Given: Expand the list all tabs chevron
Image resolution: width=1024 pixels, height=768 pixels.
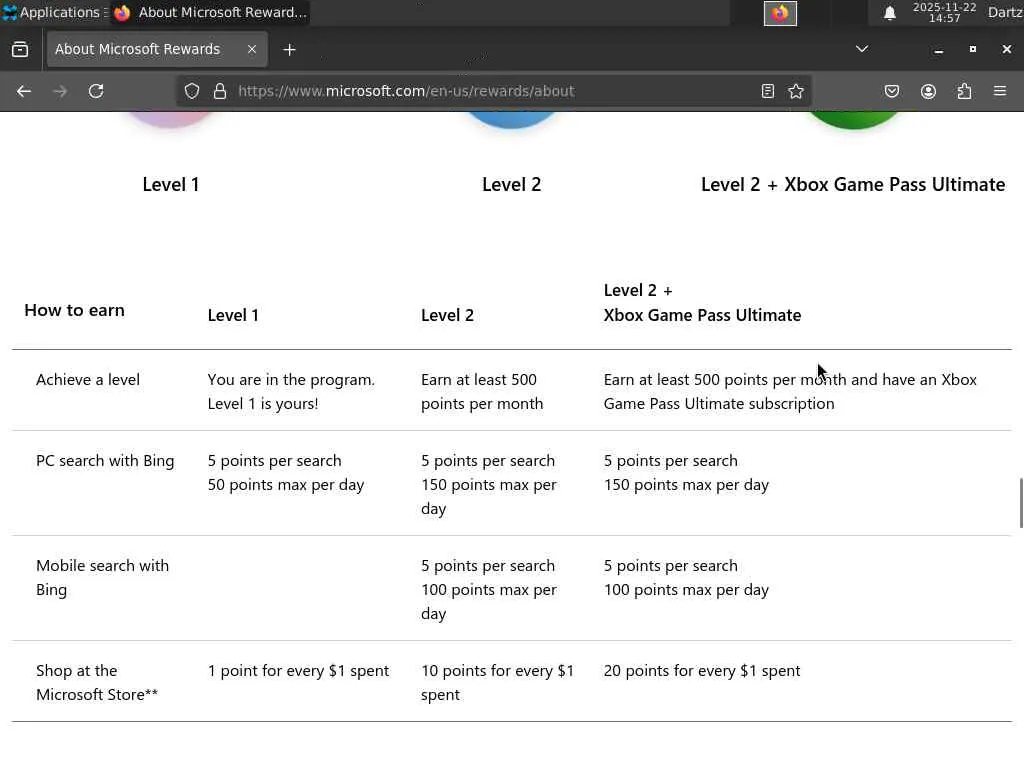Looking at the screenshot, I should pos(862,49).
